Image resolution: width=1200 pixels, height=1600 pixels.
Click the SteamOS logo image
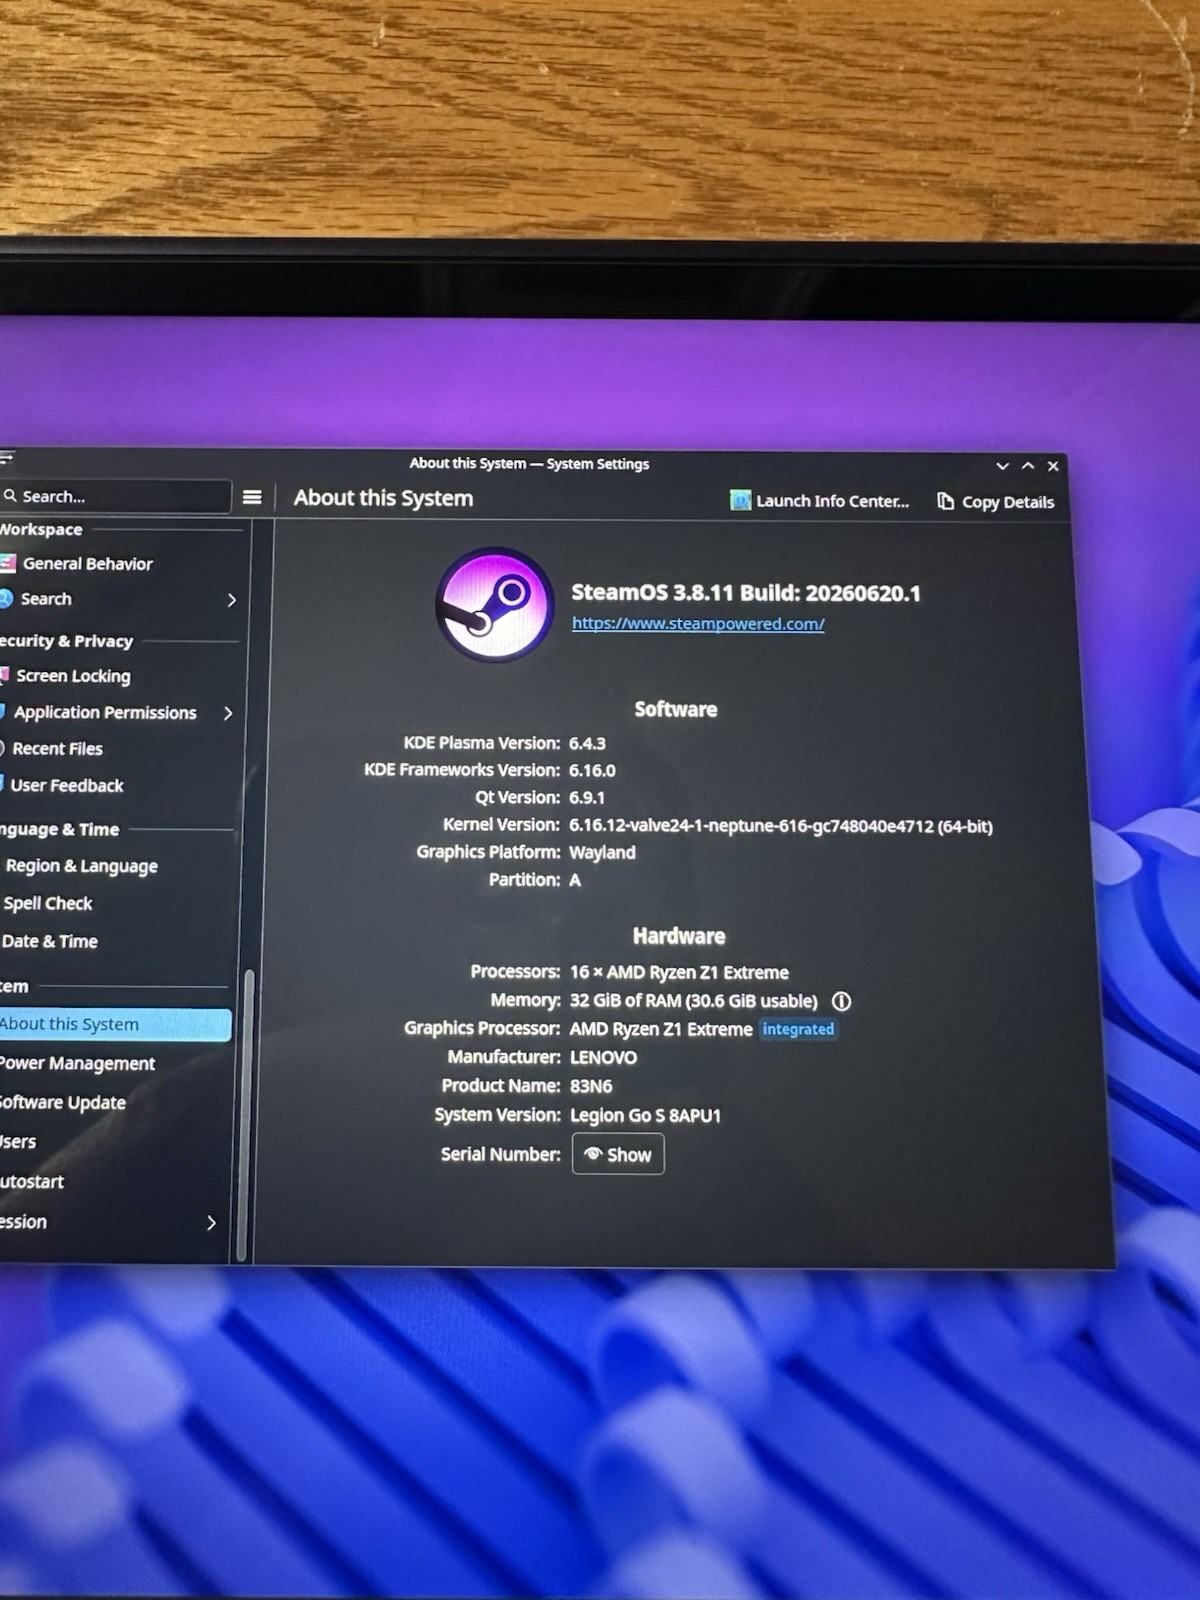tap(494, 604)
